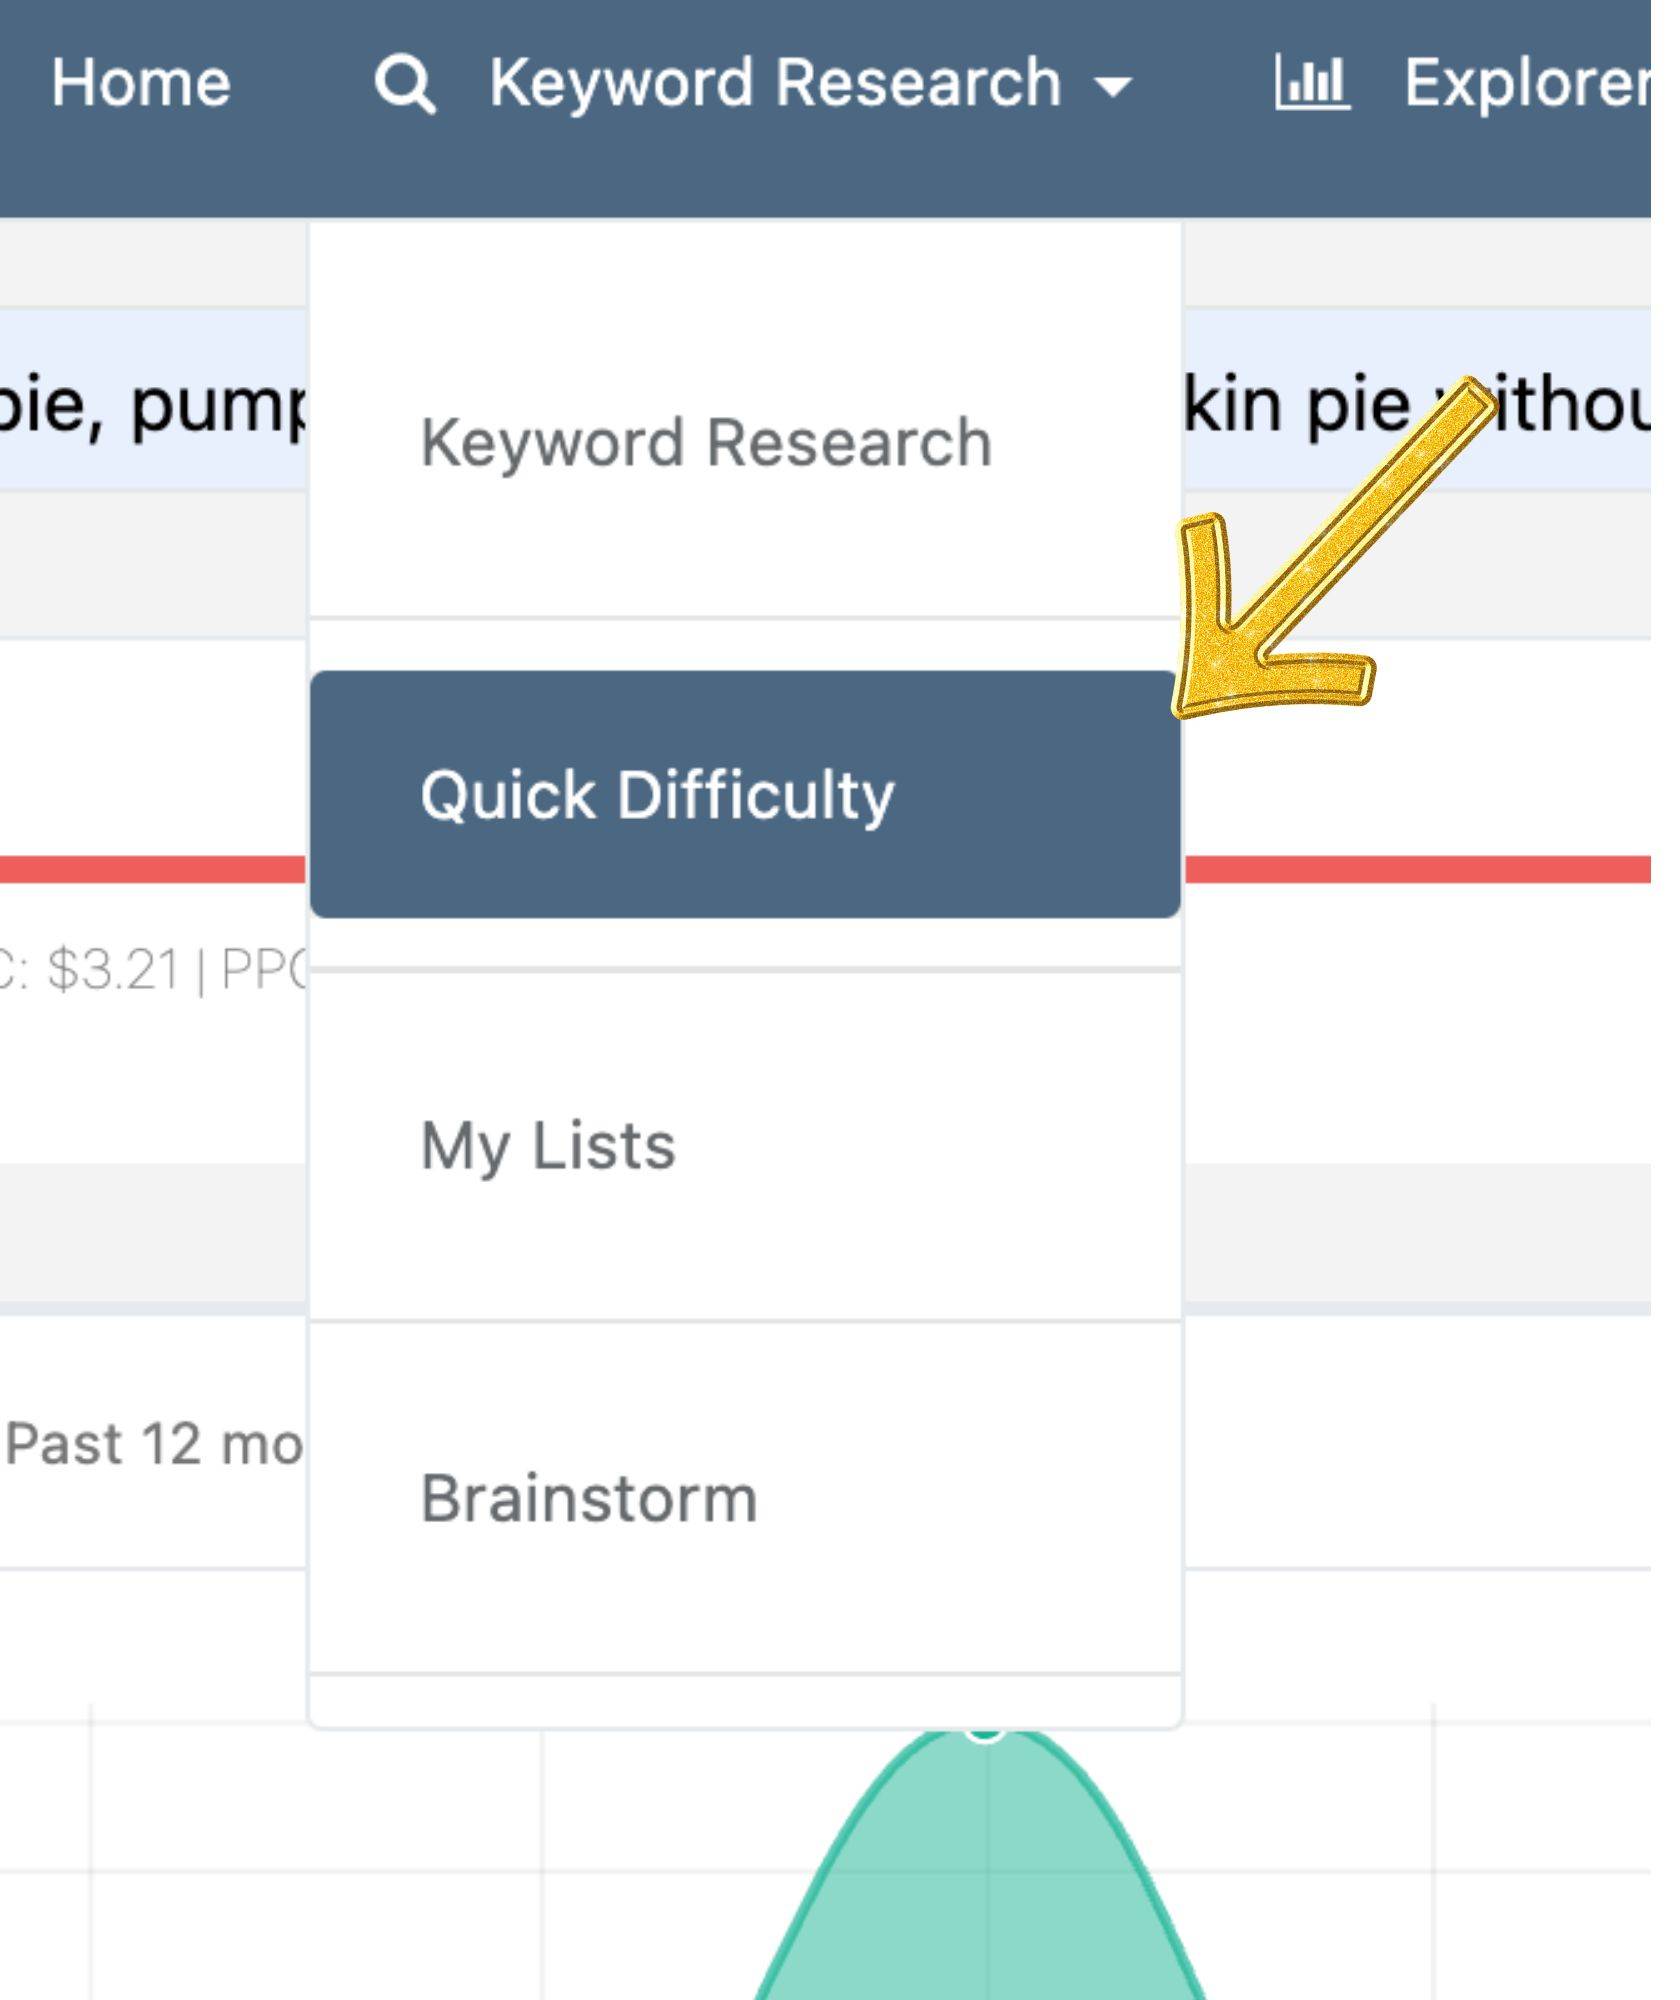Click the magnifier search icon
Viewport: 1680px width, 2000px height.
(x=405, y=84)
